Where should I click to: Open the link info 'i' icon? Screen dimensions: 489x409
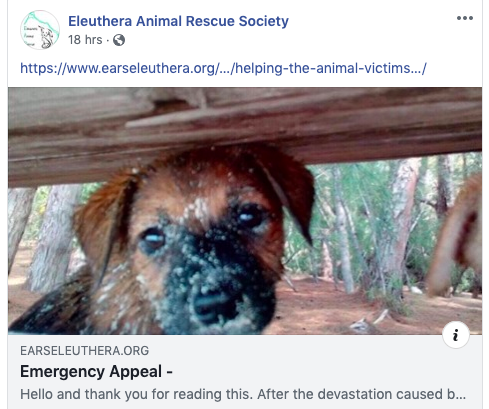coord(456,335)
